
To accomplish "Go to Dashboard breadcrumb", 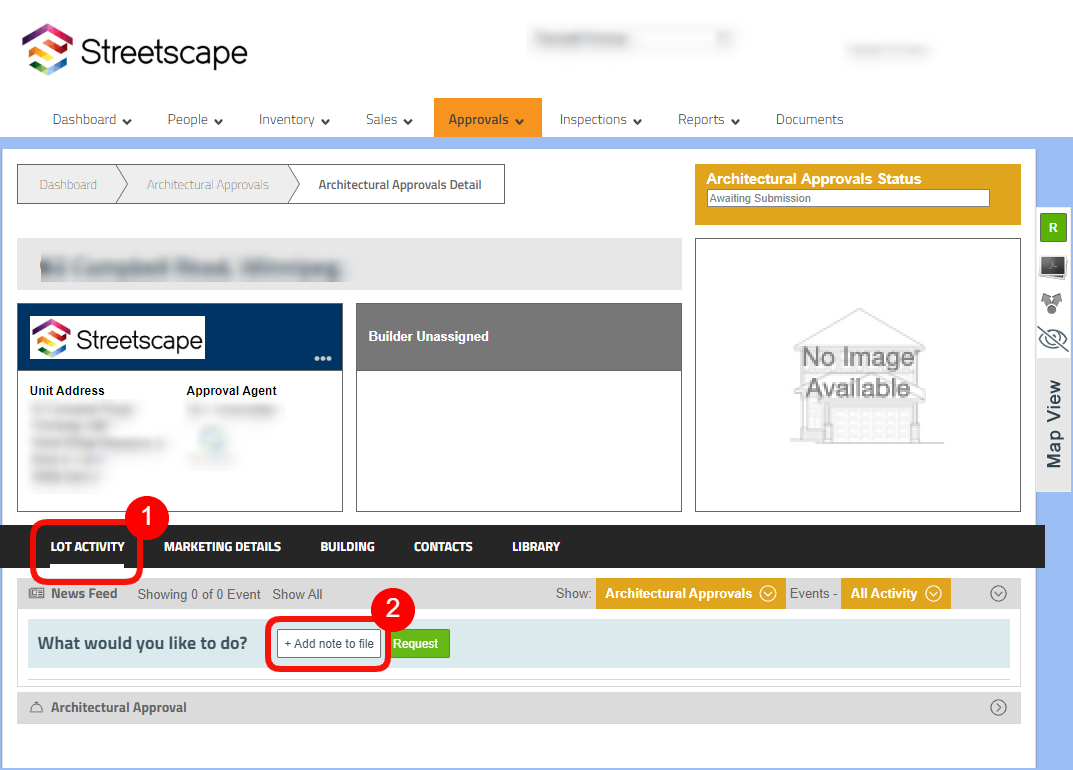I will click(x=68, y=184).
